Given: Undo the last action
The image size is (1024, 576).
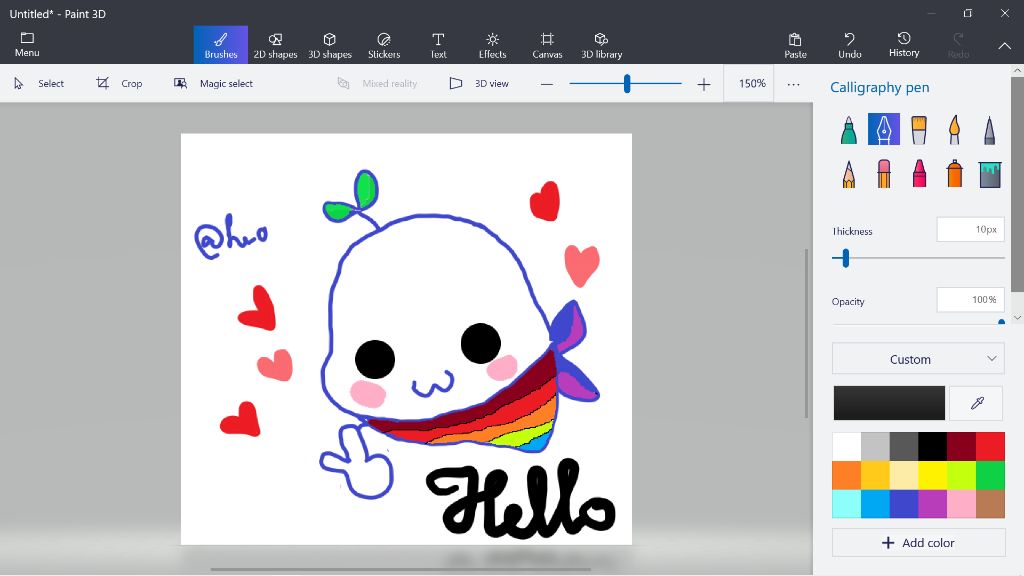Looking at the screenshot, I should pyautogui.click(x=850, y=45).
